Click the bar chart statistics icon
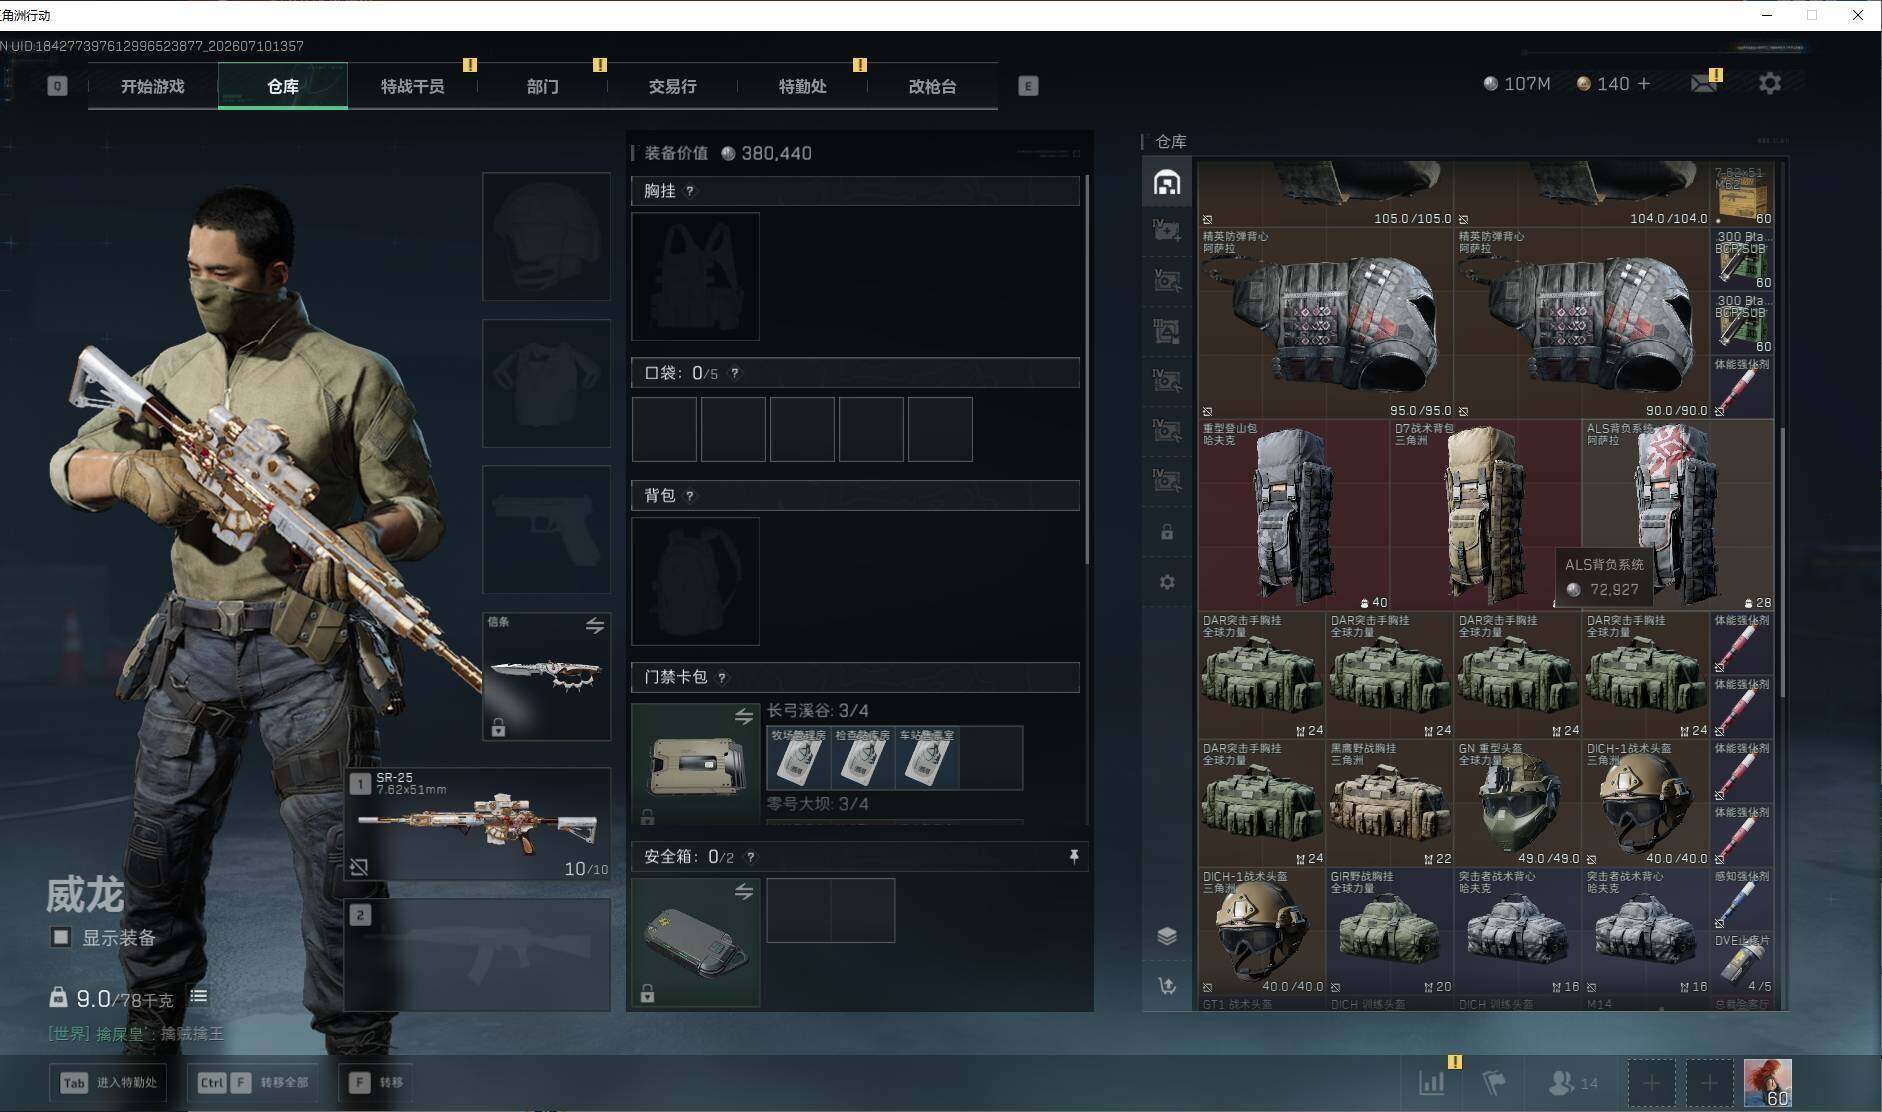This screenshot has width=1882, height=1112. 1431,1082
